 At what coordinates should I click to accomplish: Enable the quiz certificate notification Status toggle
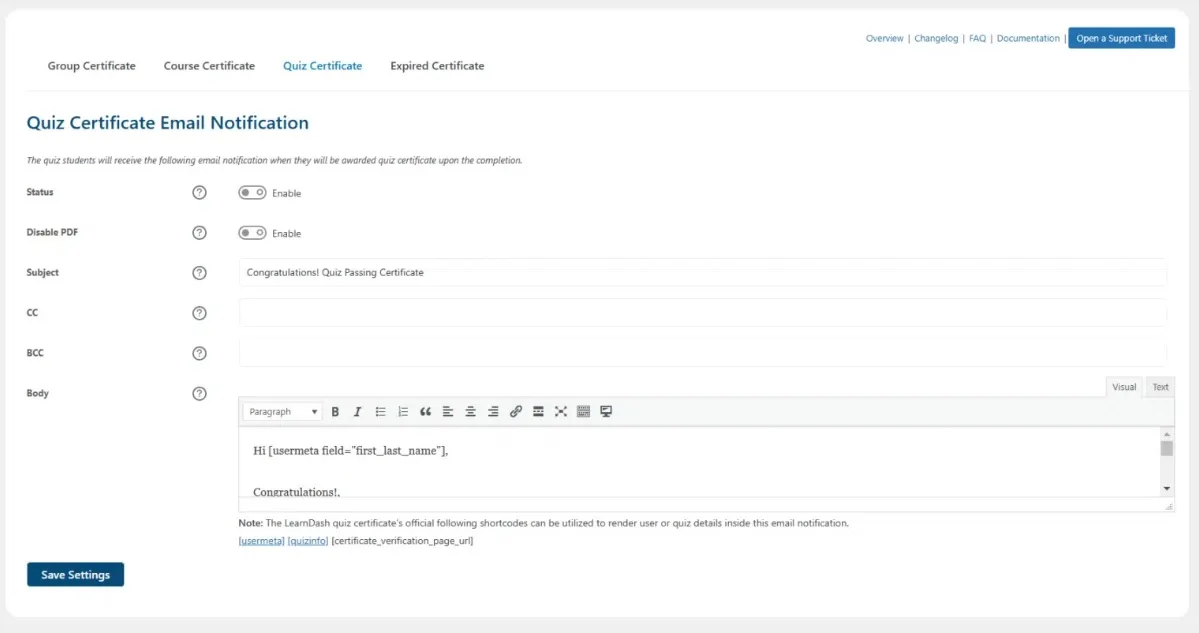251,192
